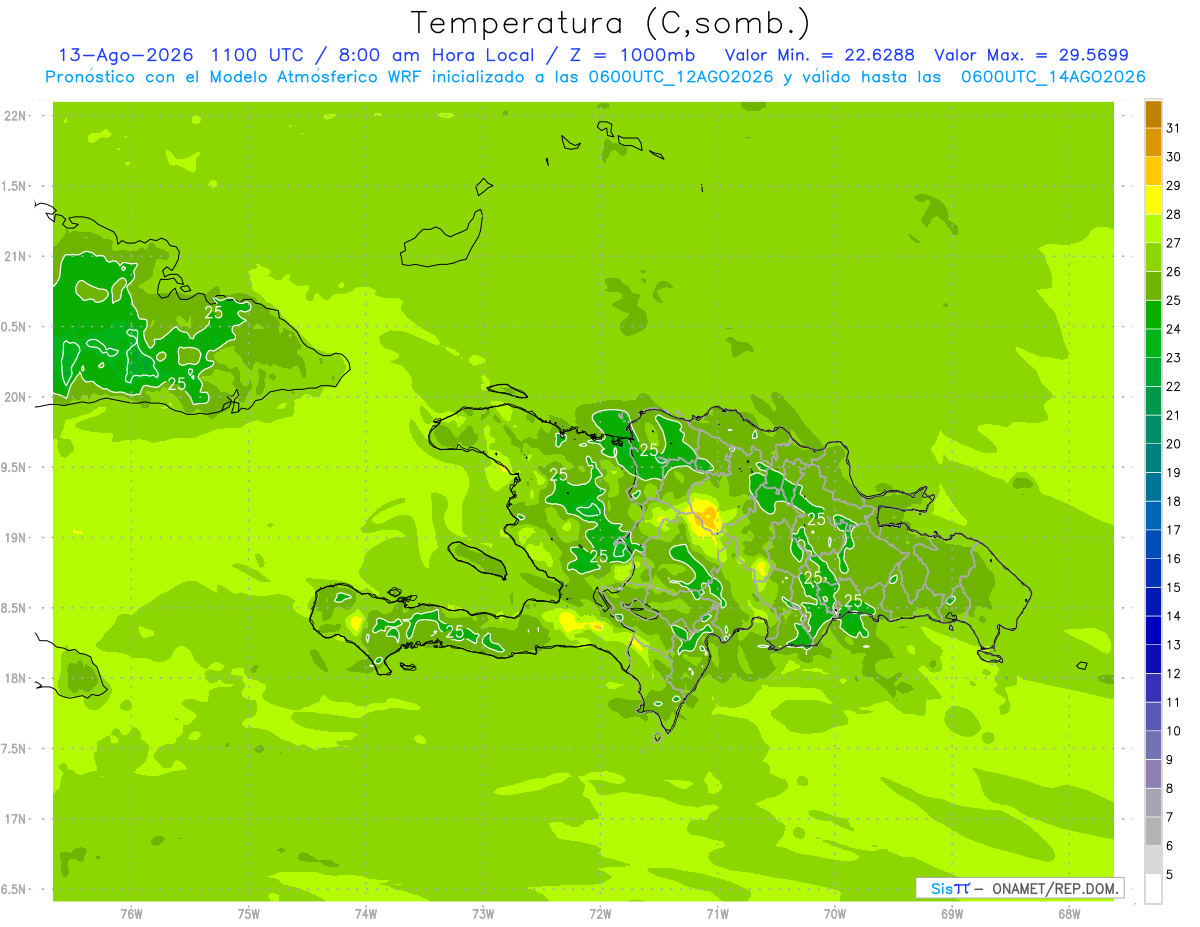The image size is (1200, 927).
Task: Pick the teal swatch between 19 and 20
Action: (x=1153, y=459)
